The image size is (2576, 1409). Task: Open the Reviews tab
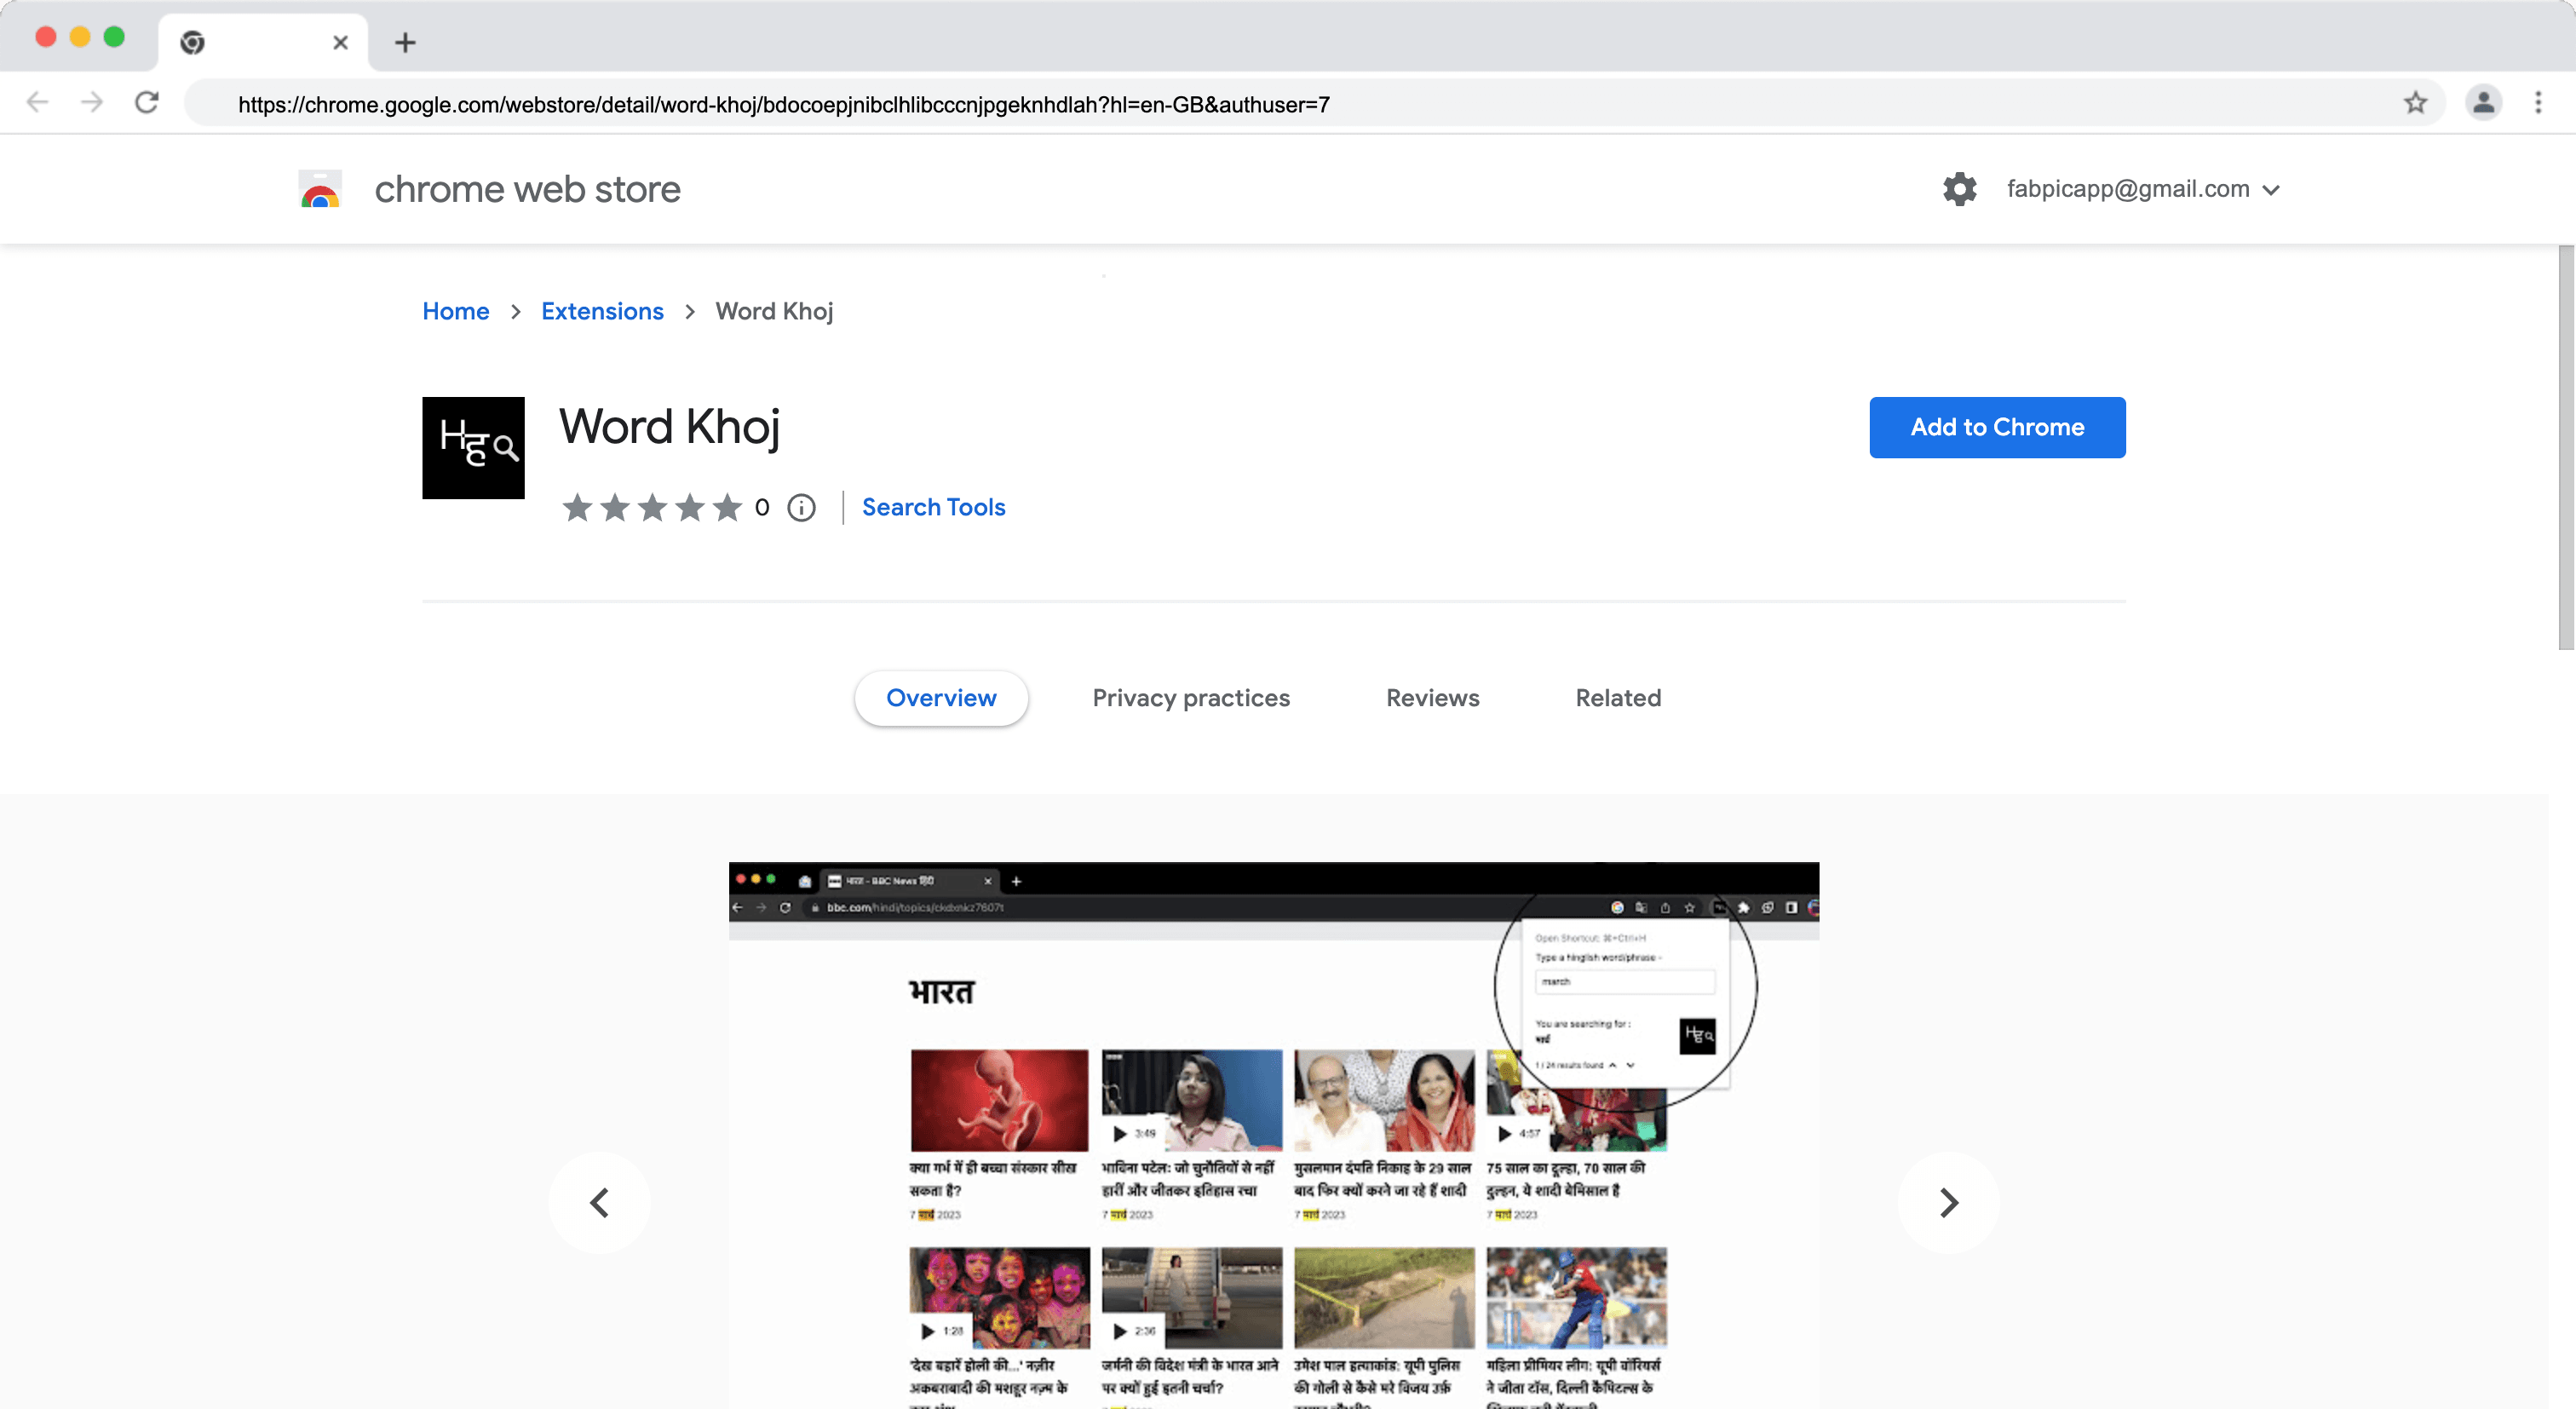coord(1432,698)
